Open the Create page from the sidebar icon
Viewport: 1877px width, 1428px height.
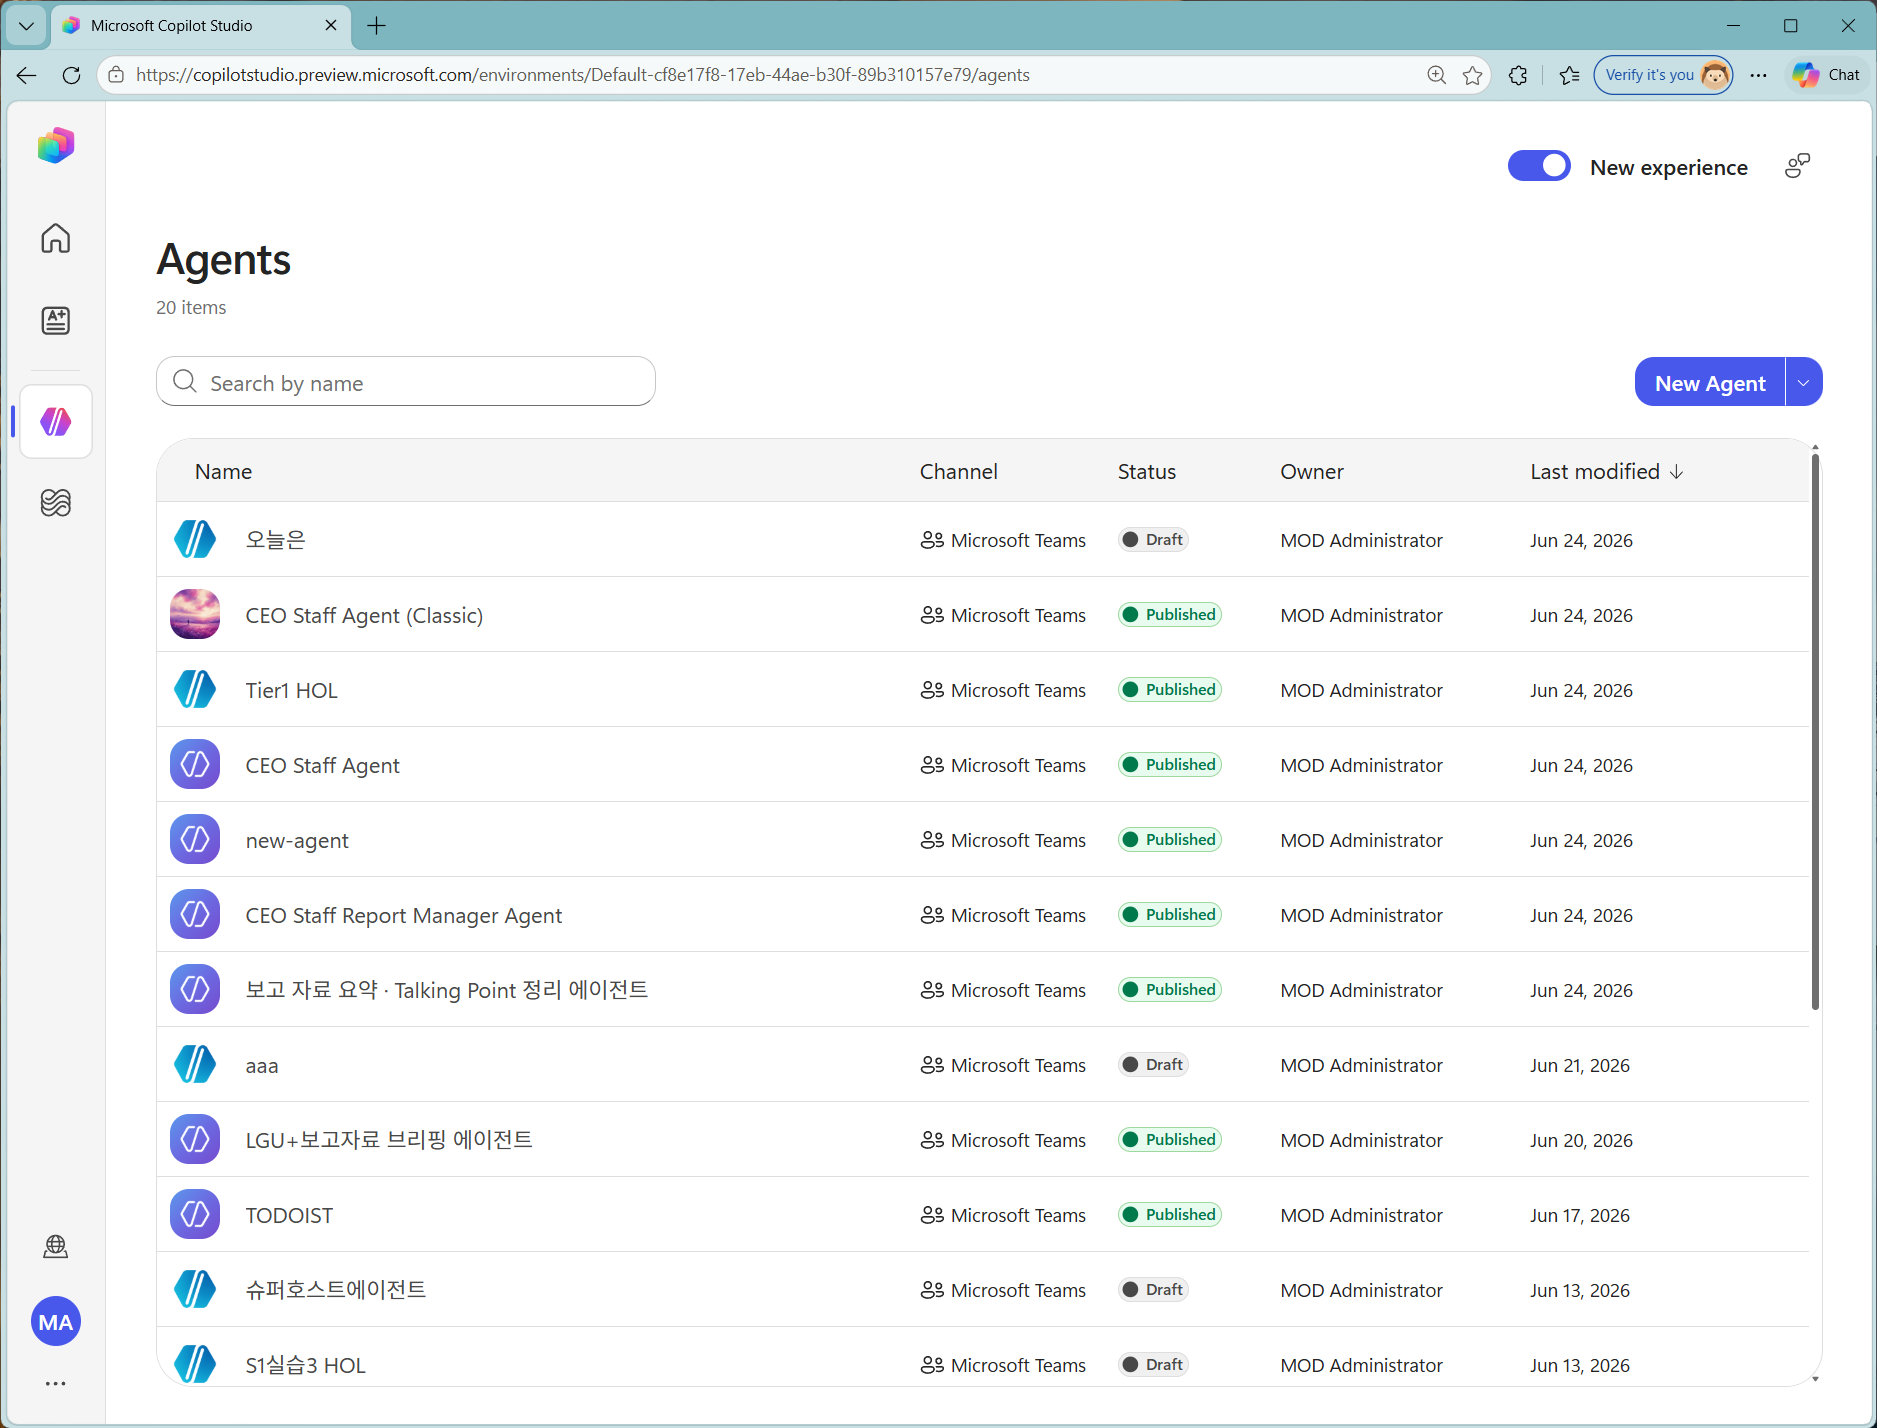56,320
